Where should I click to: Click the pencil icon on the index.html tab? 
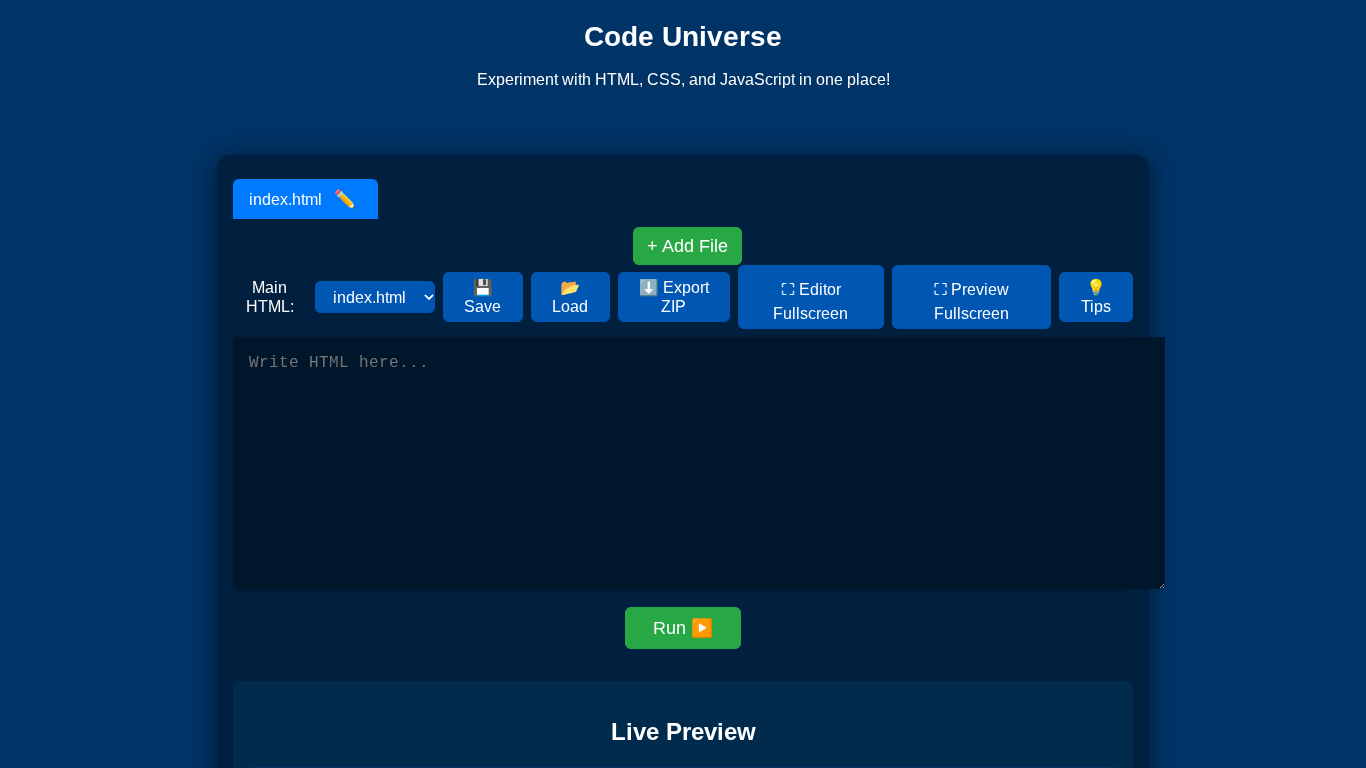[x=343, y=198]
